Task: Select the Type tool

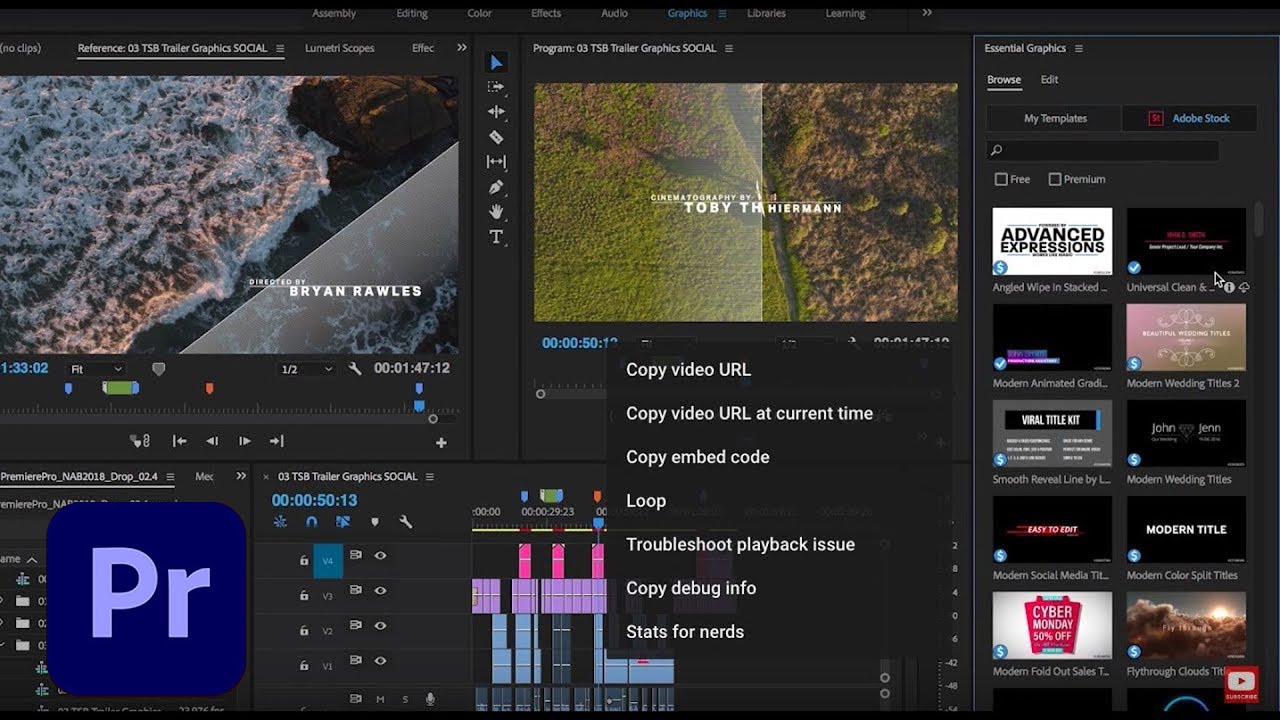Action: tap(497, 237)
